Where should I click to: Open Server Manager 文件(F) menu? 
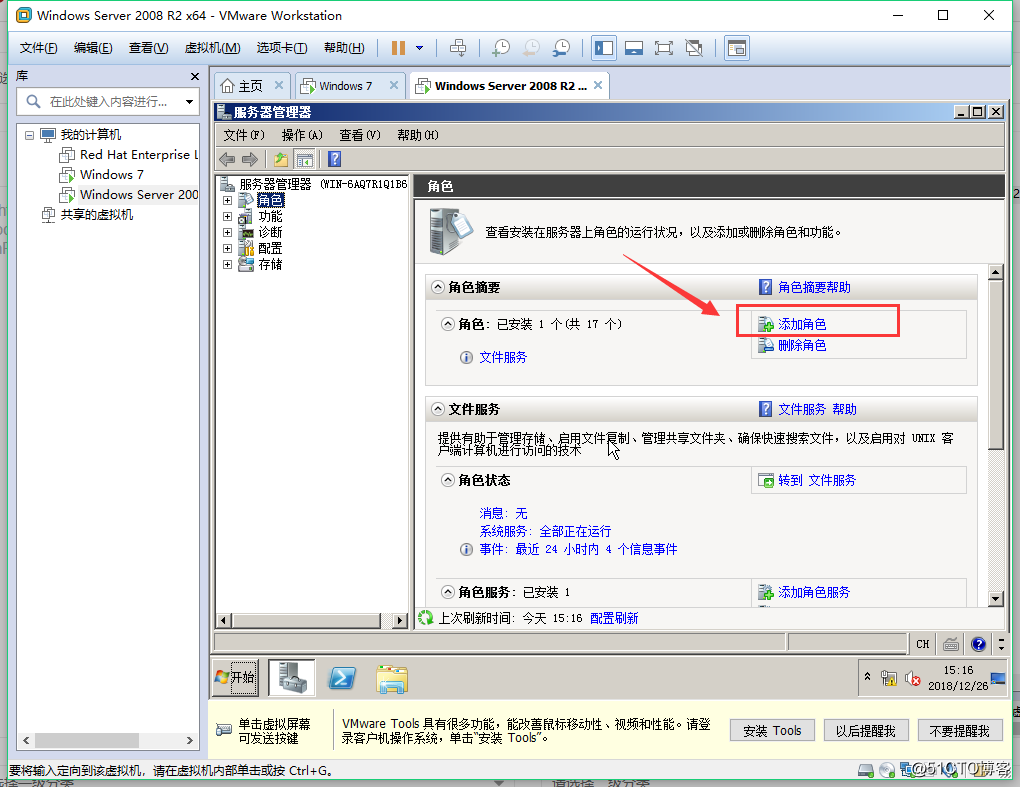pos(244,135)
